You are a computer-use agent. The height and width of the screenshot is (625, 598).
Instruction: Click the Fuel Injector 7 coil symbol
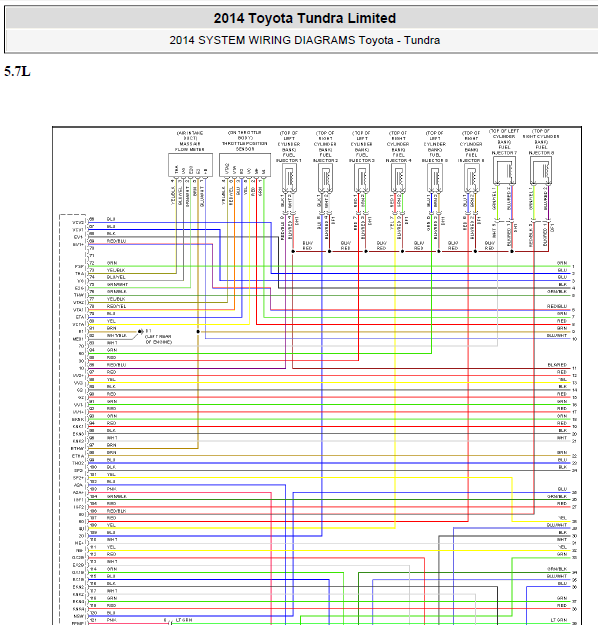pyautogui.click(x=504, y=171)
